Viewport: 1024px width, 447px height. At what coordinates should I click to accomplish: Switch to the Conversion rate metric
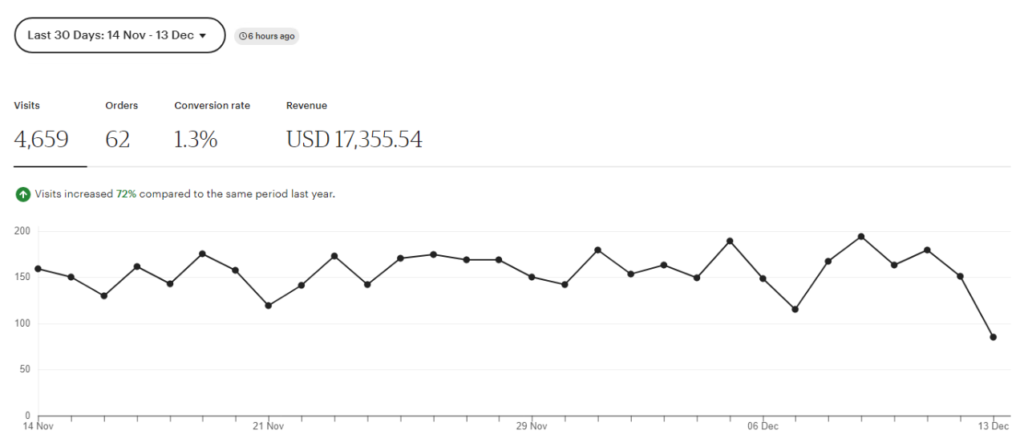click(x=212, y=127)
